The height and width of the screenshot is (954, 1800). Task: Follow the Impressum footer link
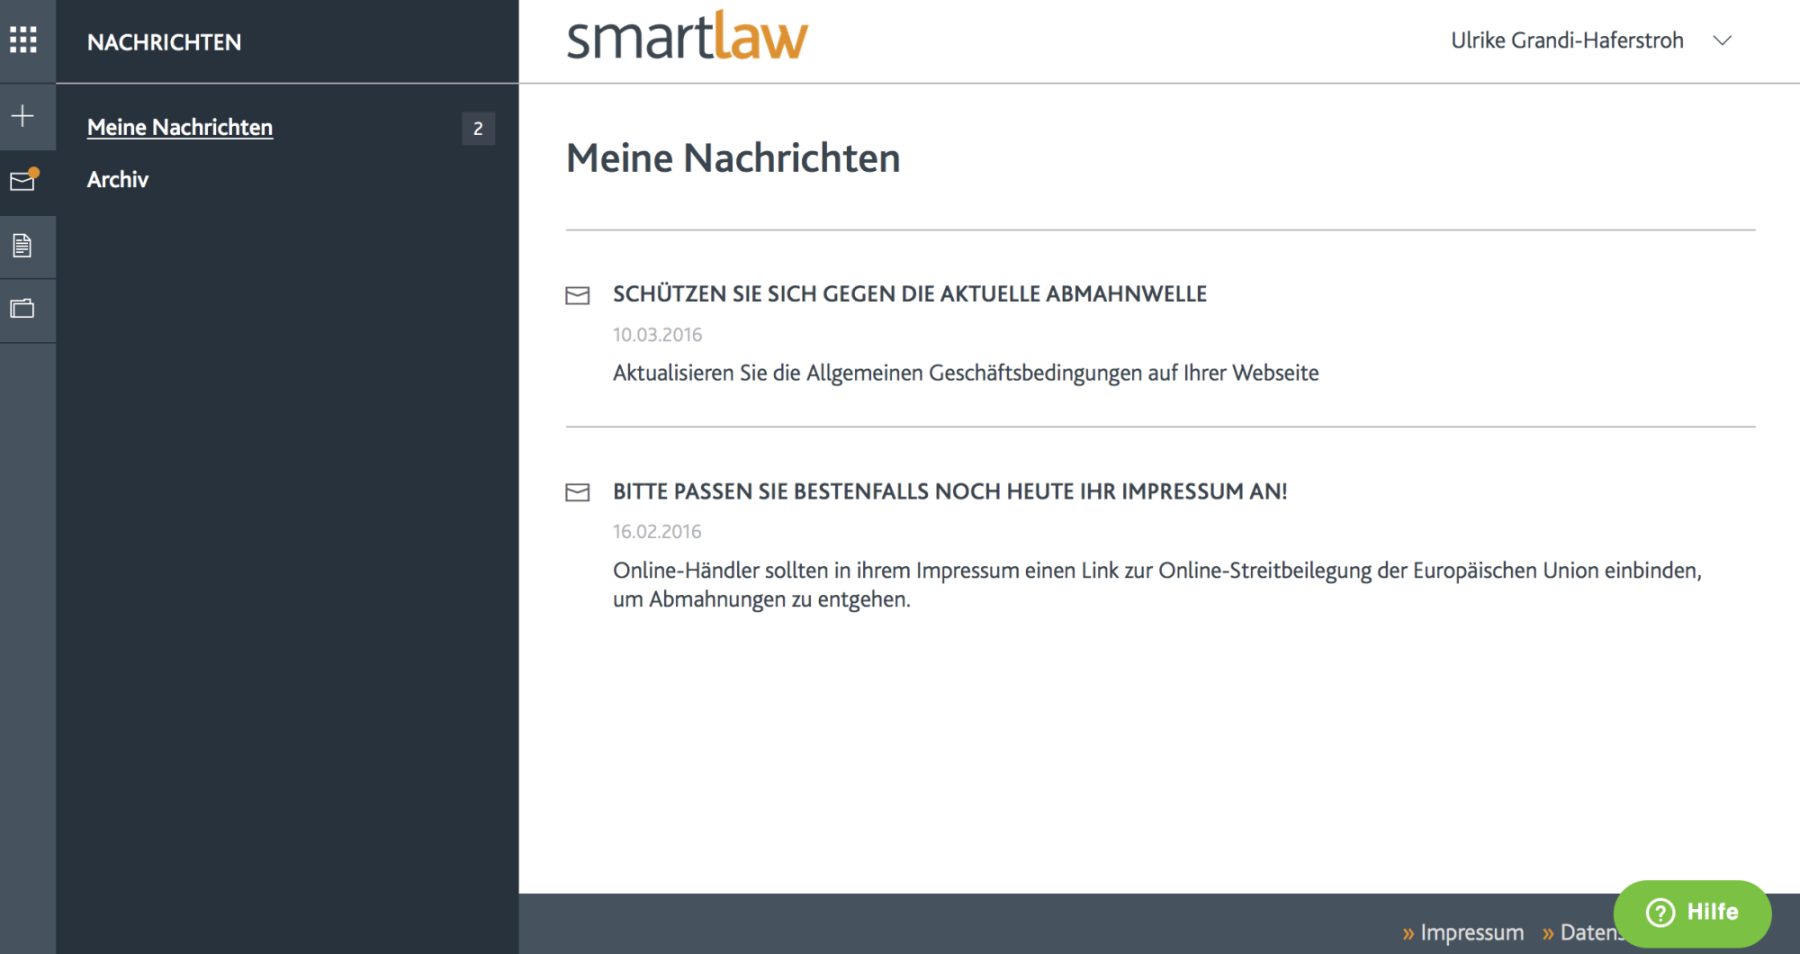tap(1471, 932)
